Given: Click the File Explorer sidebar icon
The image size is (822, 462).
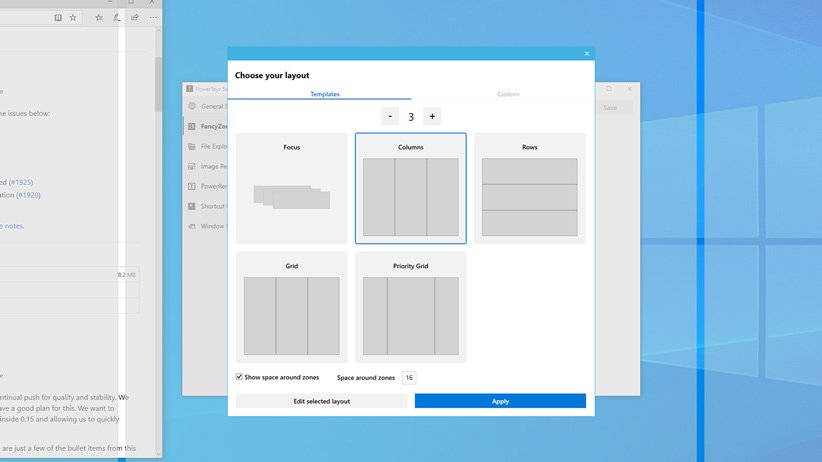Looking at the screenshot, I should 191,146.
